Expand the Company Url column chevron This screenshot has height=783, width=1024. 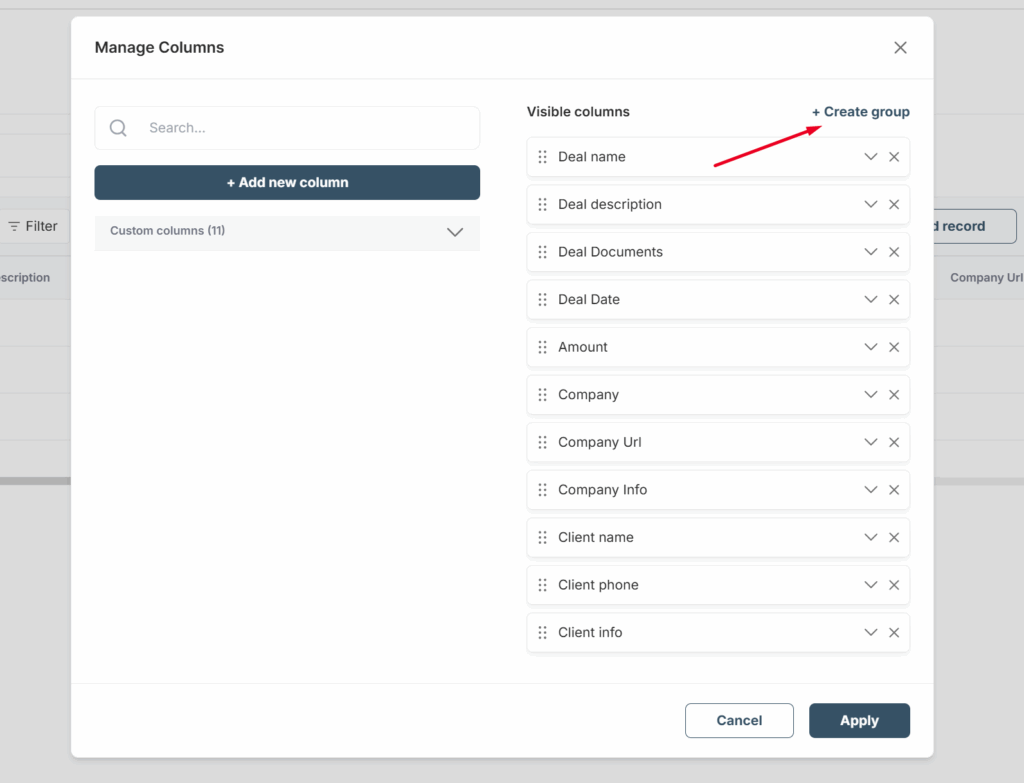tap(870, 442)
